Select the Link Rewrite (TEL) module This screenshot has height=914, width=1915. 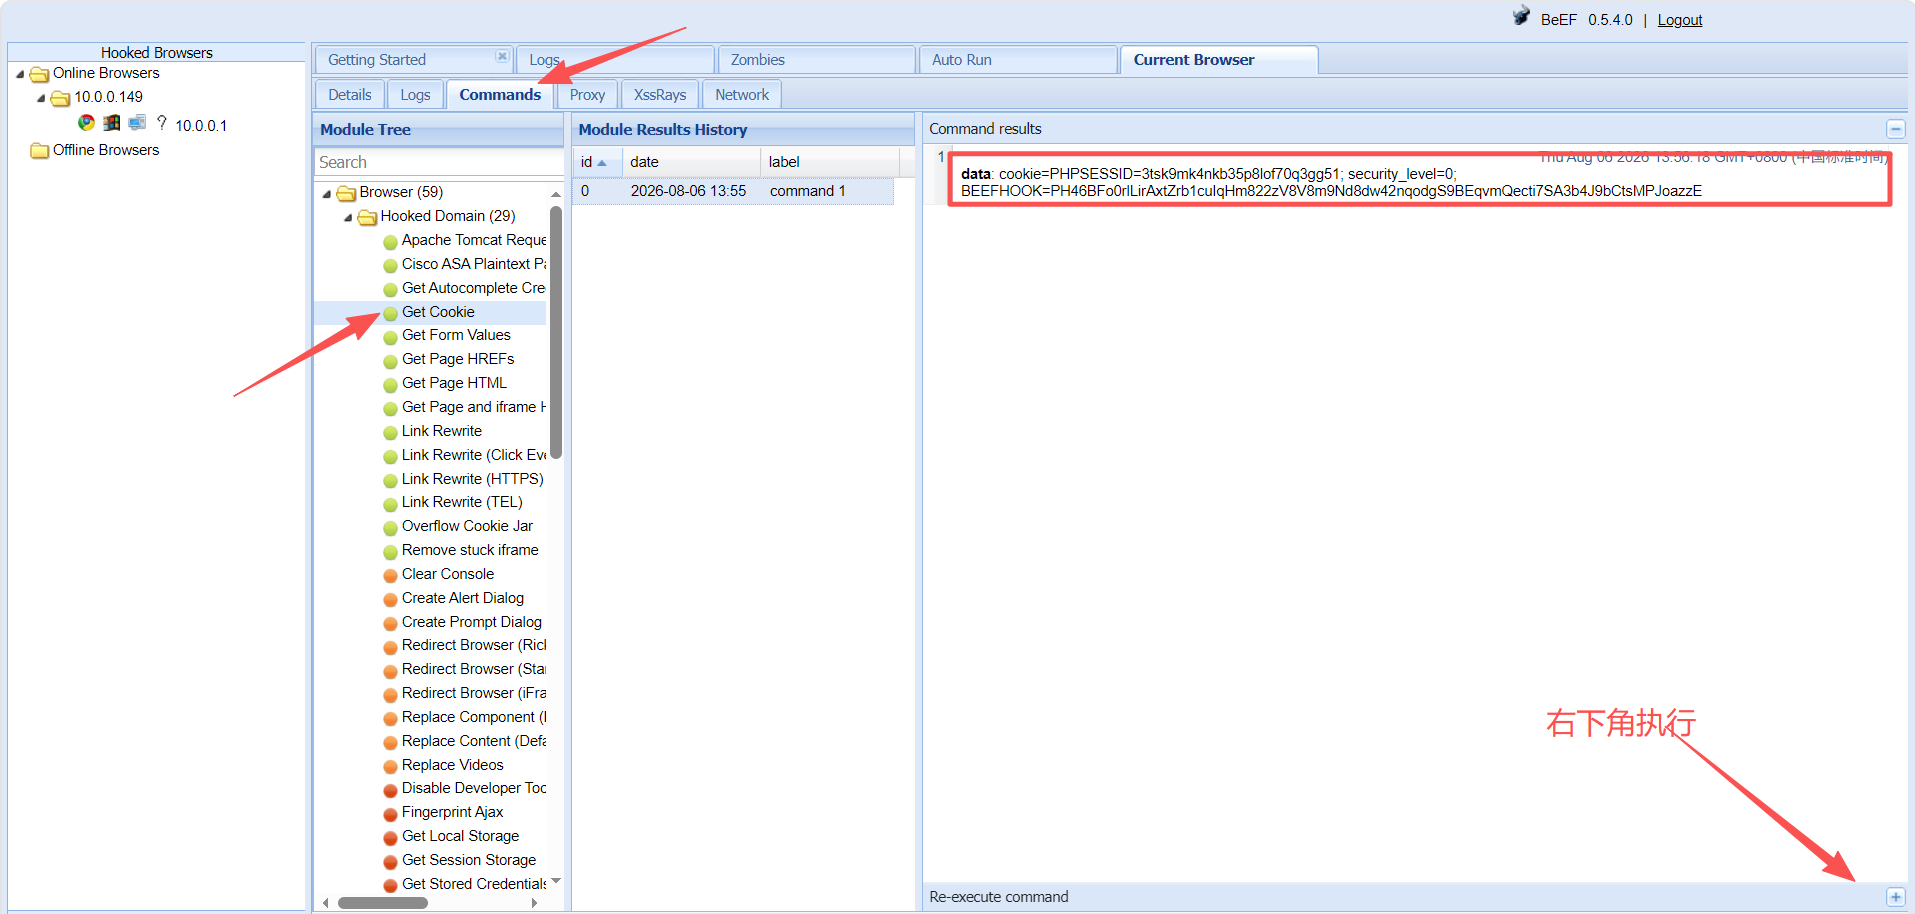click(x=462, y=502)
